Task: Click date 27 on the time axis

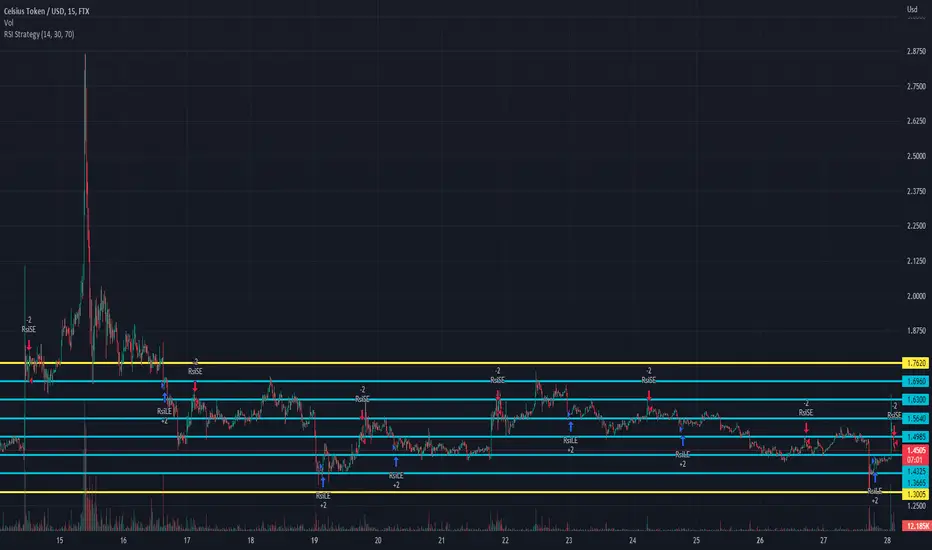Action: point(823,540)
